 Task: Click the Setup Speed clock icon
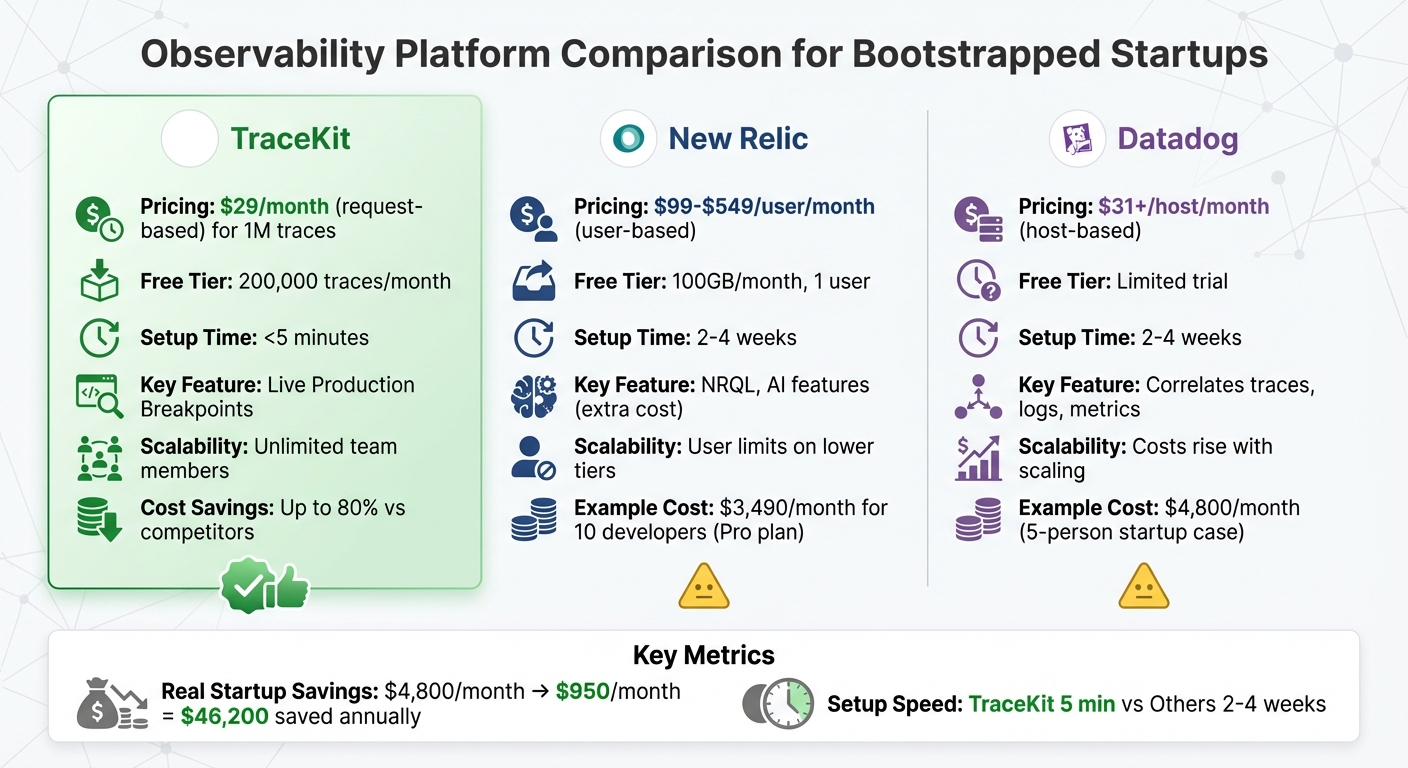click(x=778, y=703)
